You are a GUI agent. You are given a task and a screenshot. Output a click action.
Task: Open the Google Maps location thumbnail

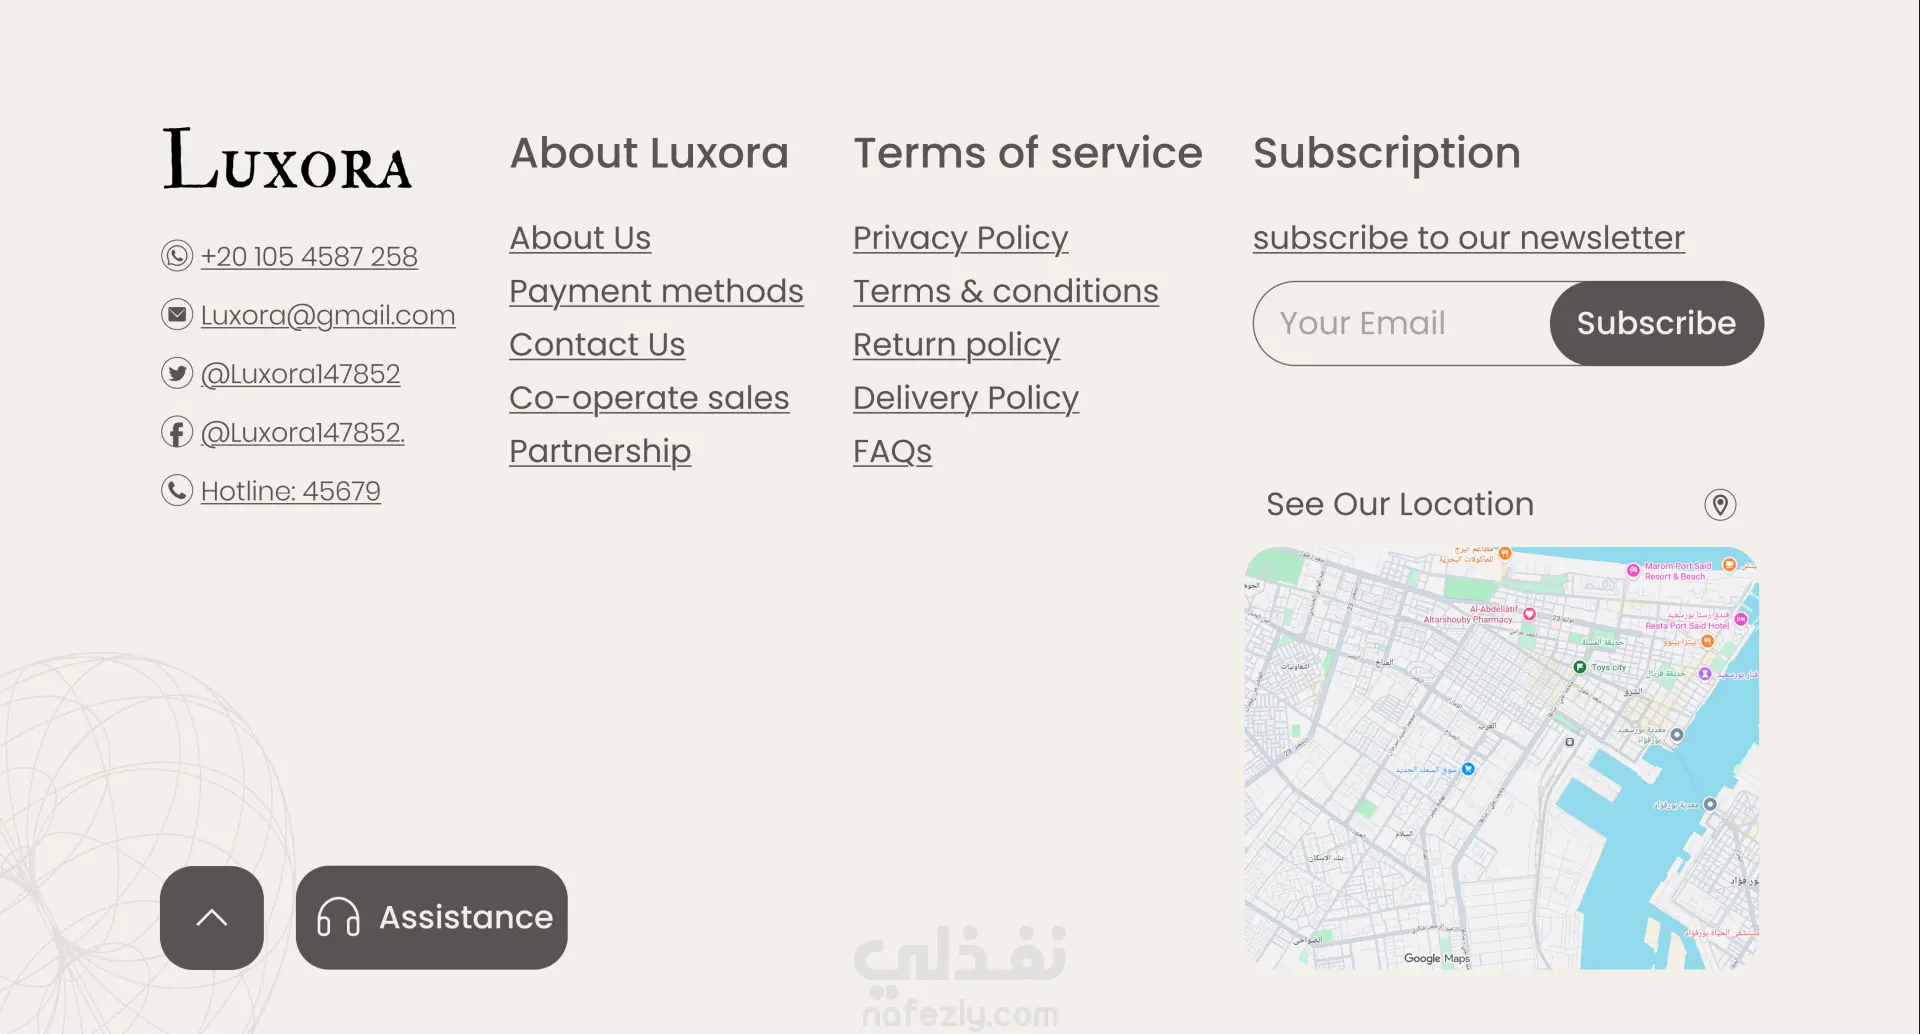(1501, 757)
